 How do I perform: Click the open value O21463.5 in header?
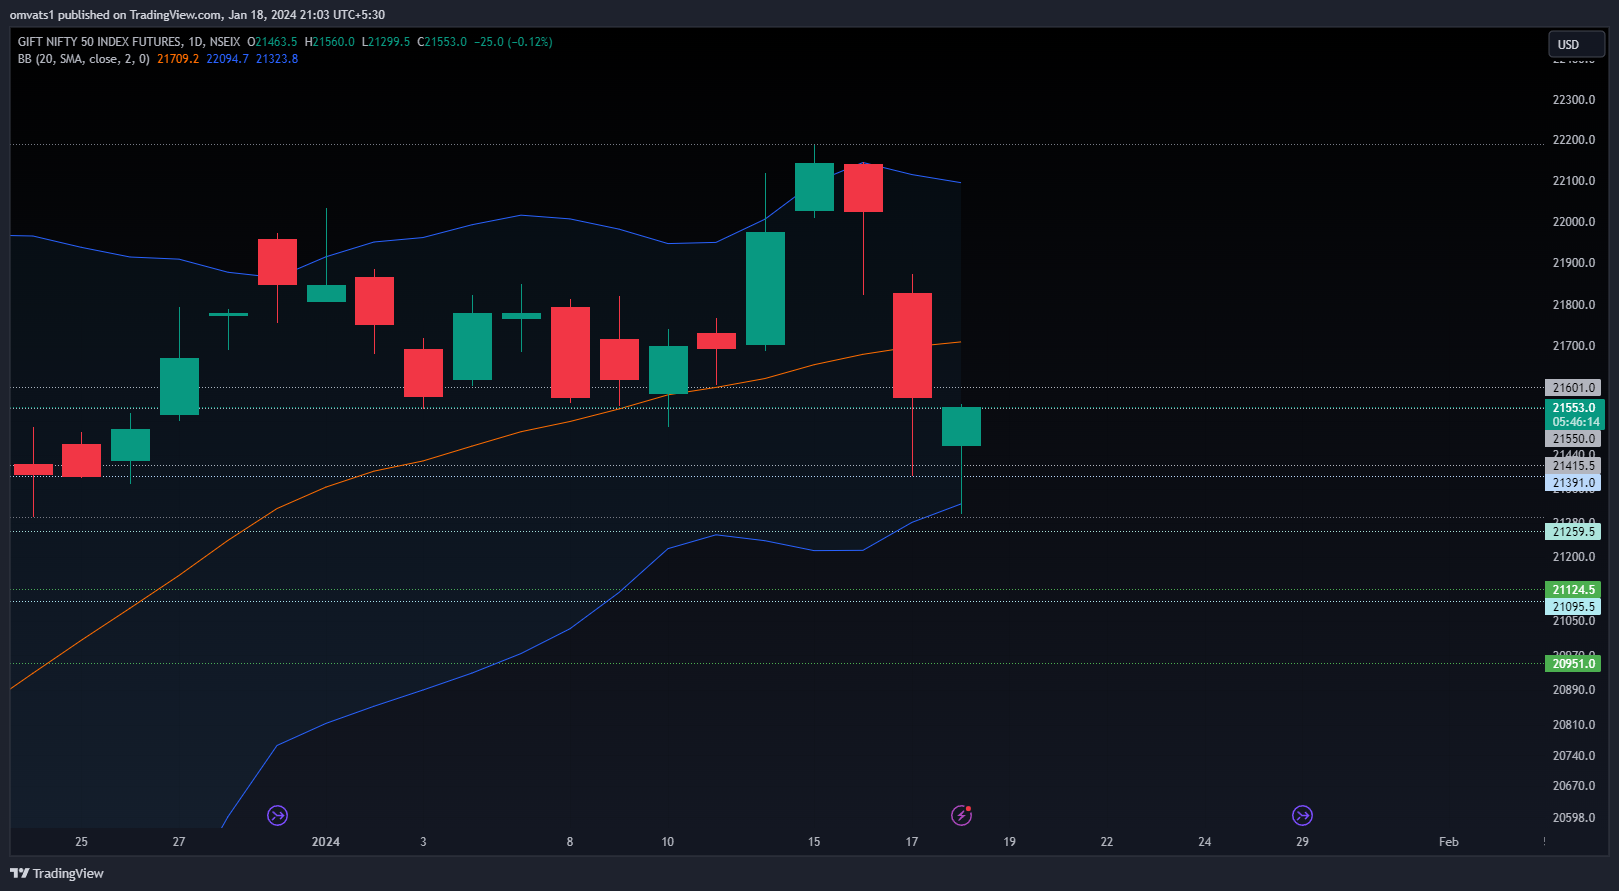click(x=272, y=42)
